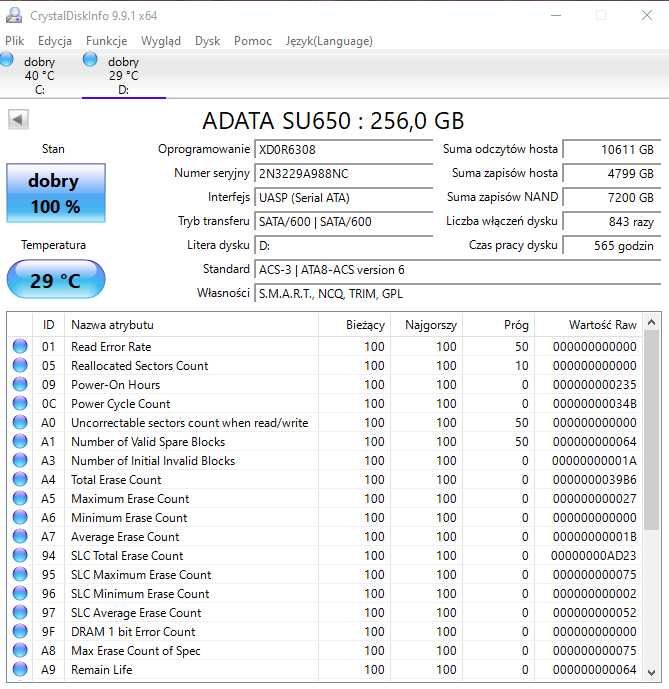Click status icon for Number of Valid Spare Blocks
The image size is (669, 689).
[x=20, y=441]
